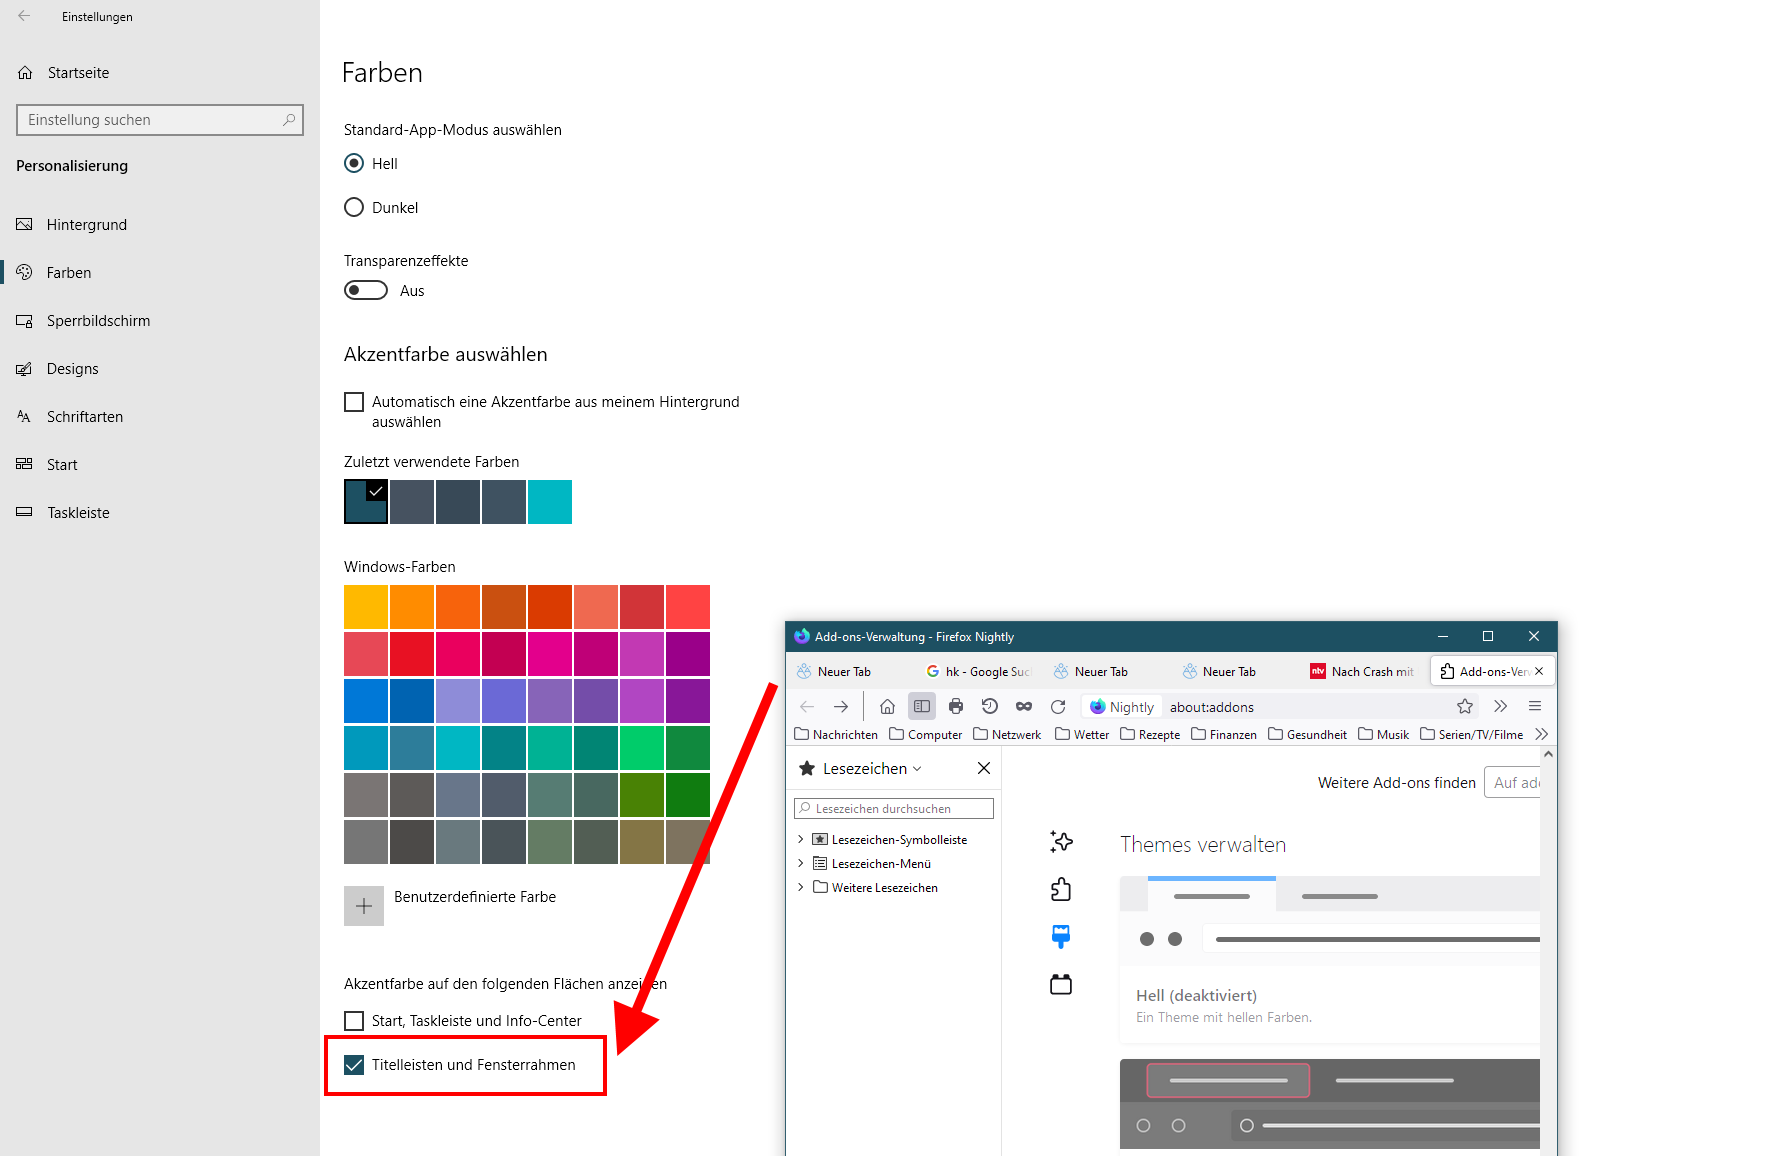This screenshot has height=1156, width=1772.
Task: Turn on the Transparenzeffekte switch
Action: (366, 291)
